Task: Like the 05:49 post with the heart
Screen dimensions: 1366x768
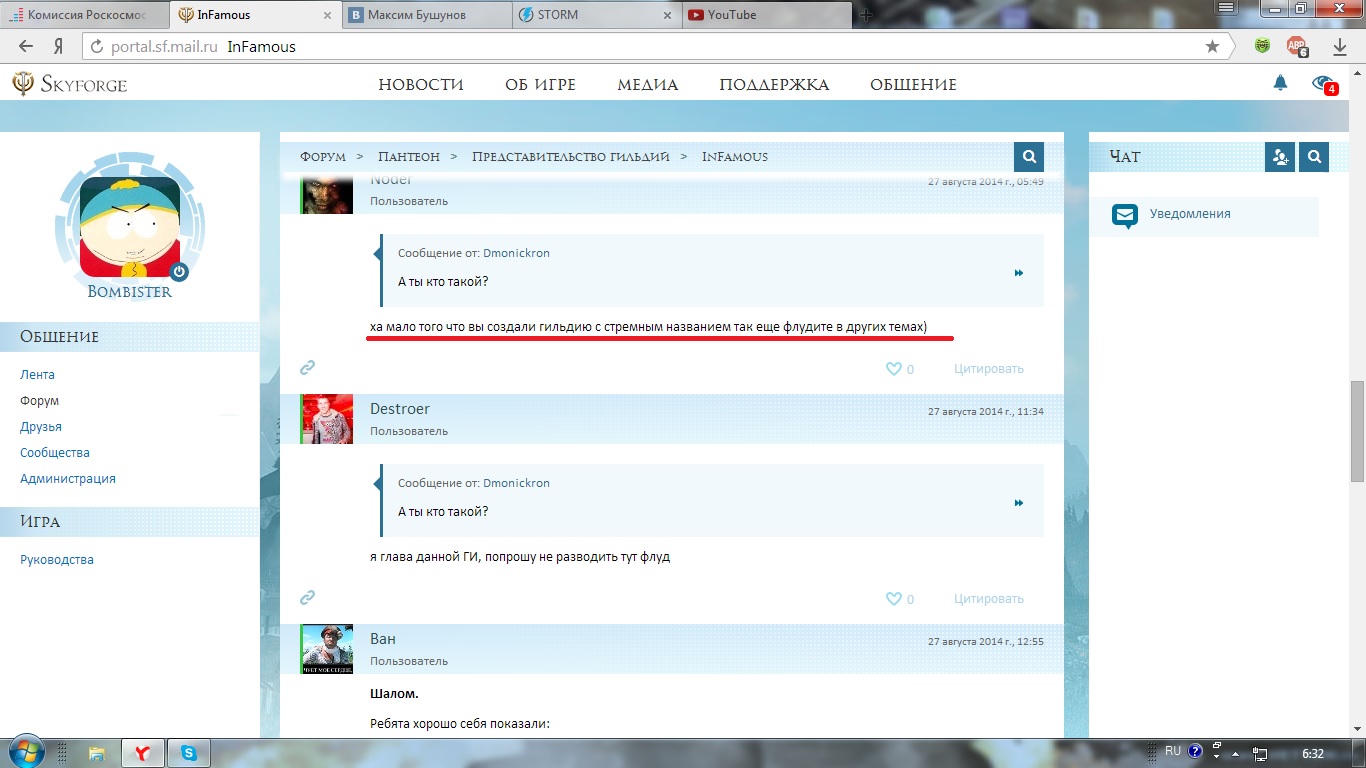Action: [894, 369]
